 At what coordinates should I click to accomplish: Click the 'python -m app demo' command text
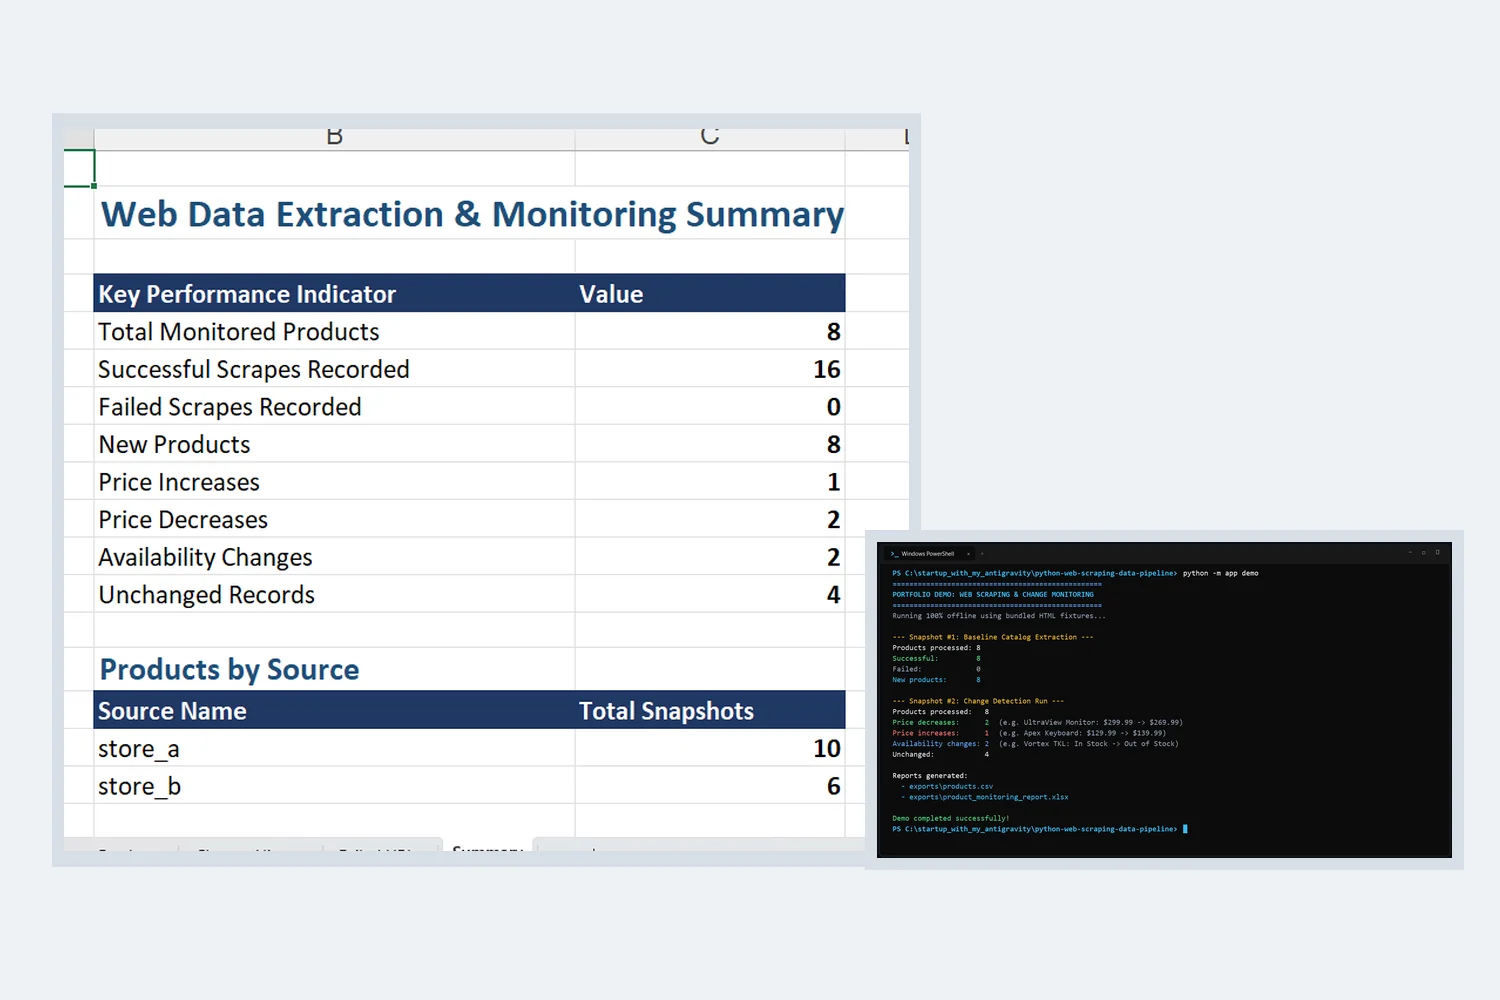(1220, 573)
